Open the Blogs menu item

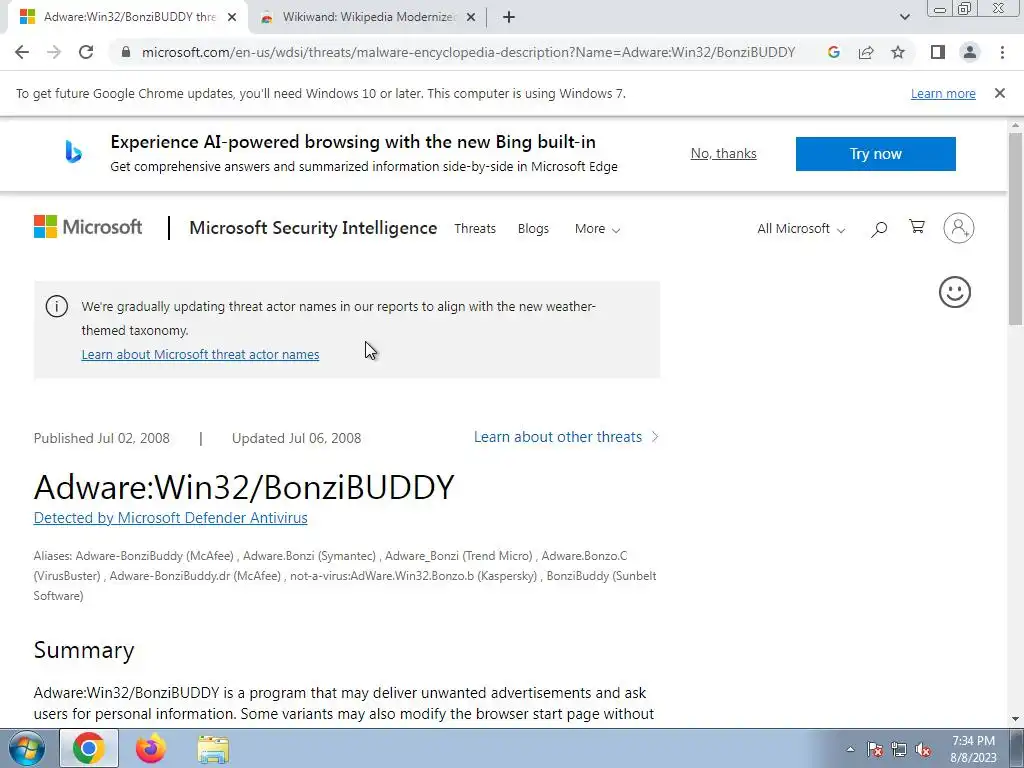(x=533, y=229)
